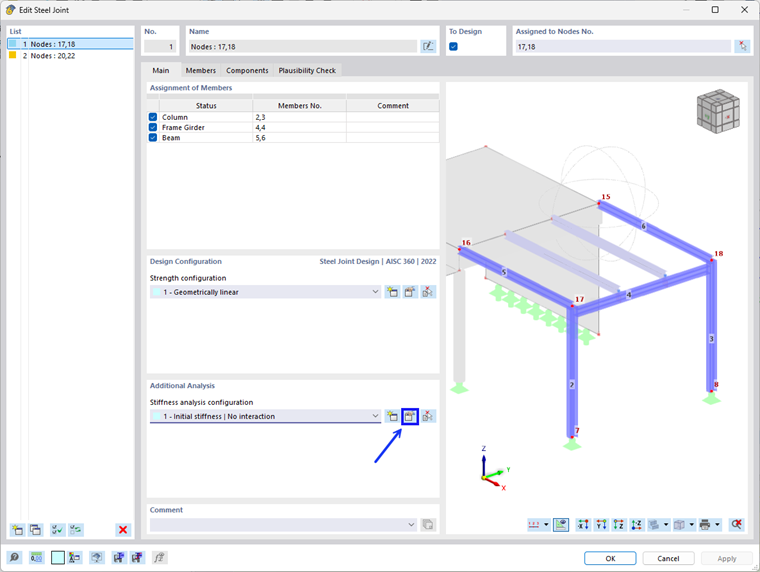Viewport: 760px width, 572px height.
Task: Copy the selected steel joint
Action: 35,530
